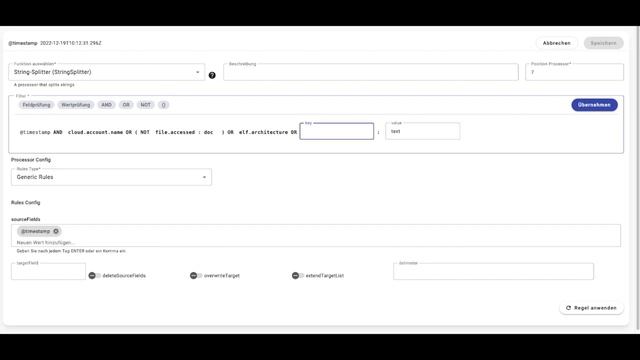Open the String-Splitter function dropdown
Viewport: 640px width, 360px height.
(x=107, y=72)
